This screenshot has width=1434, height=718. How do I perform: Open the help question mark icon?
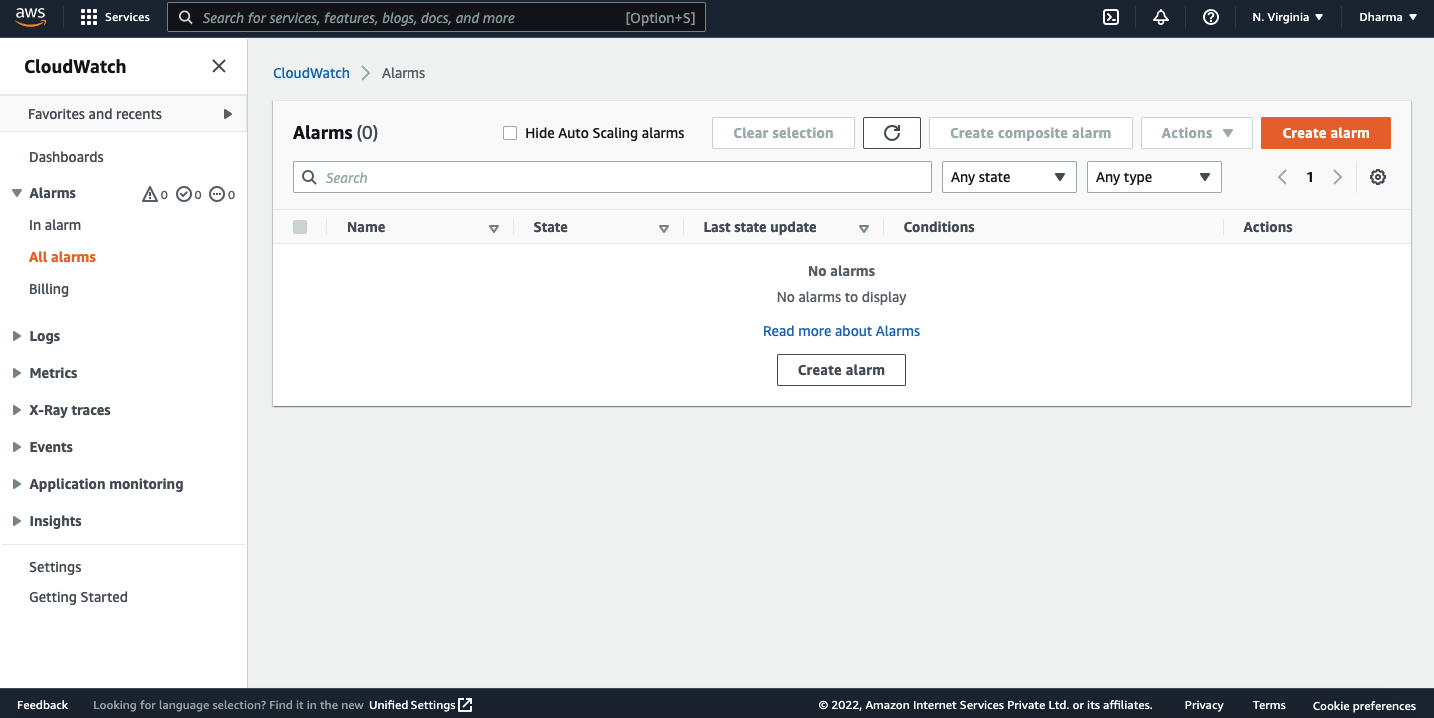tap(1211, 17)
